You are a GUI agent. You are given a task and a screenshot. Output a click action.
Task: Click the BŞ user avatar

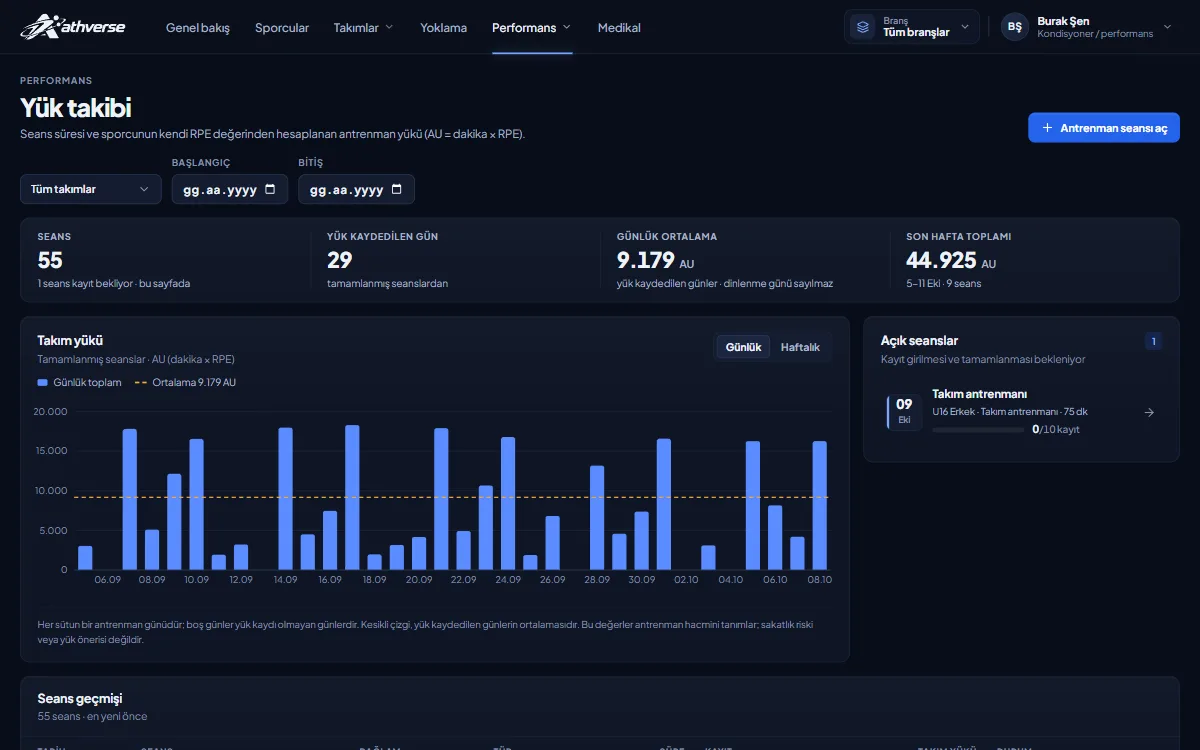(1015, 27)
